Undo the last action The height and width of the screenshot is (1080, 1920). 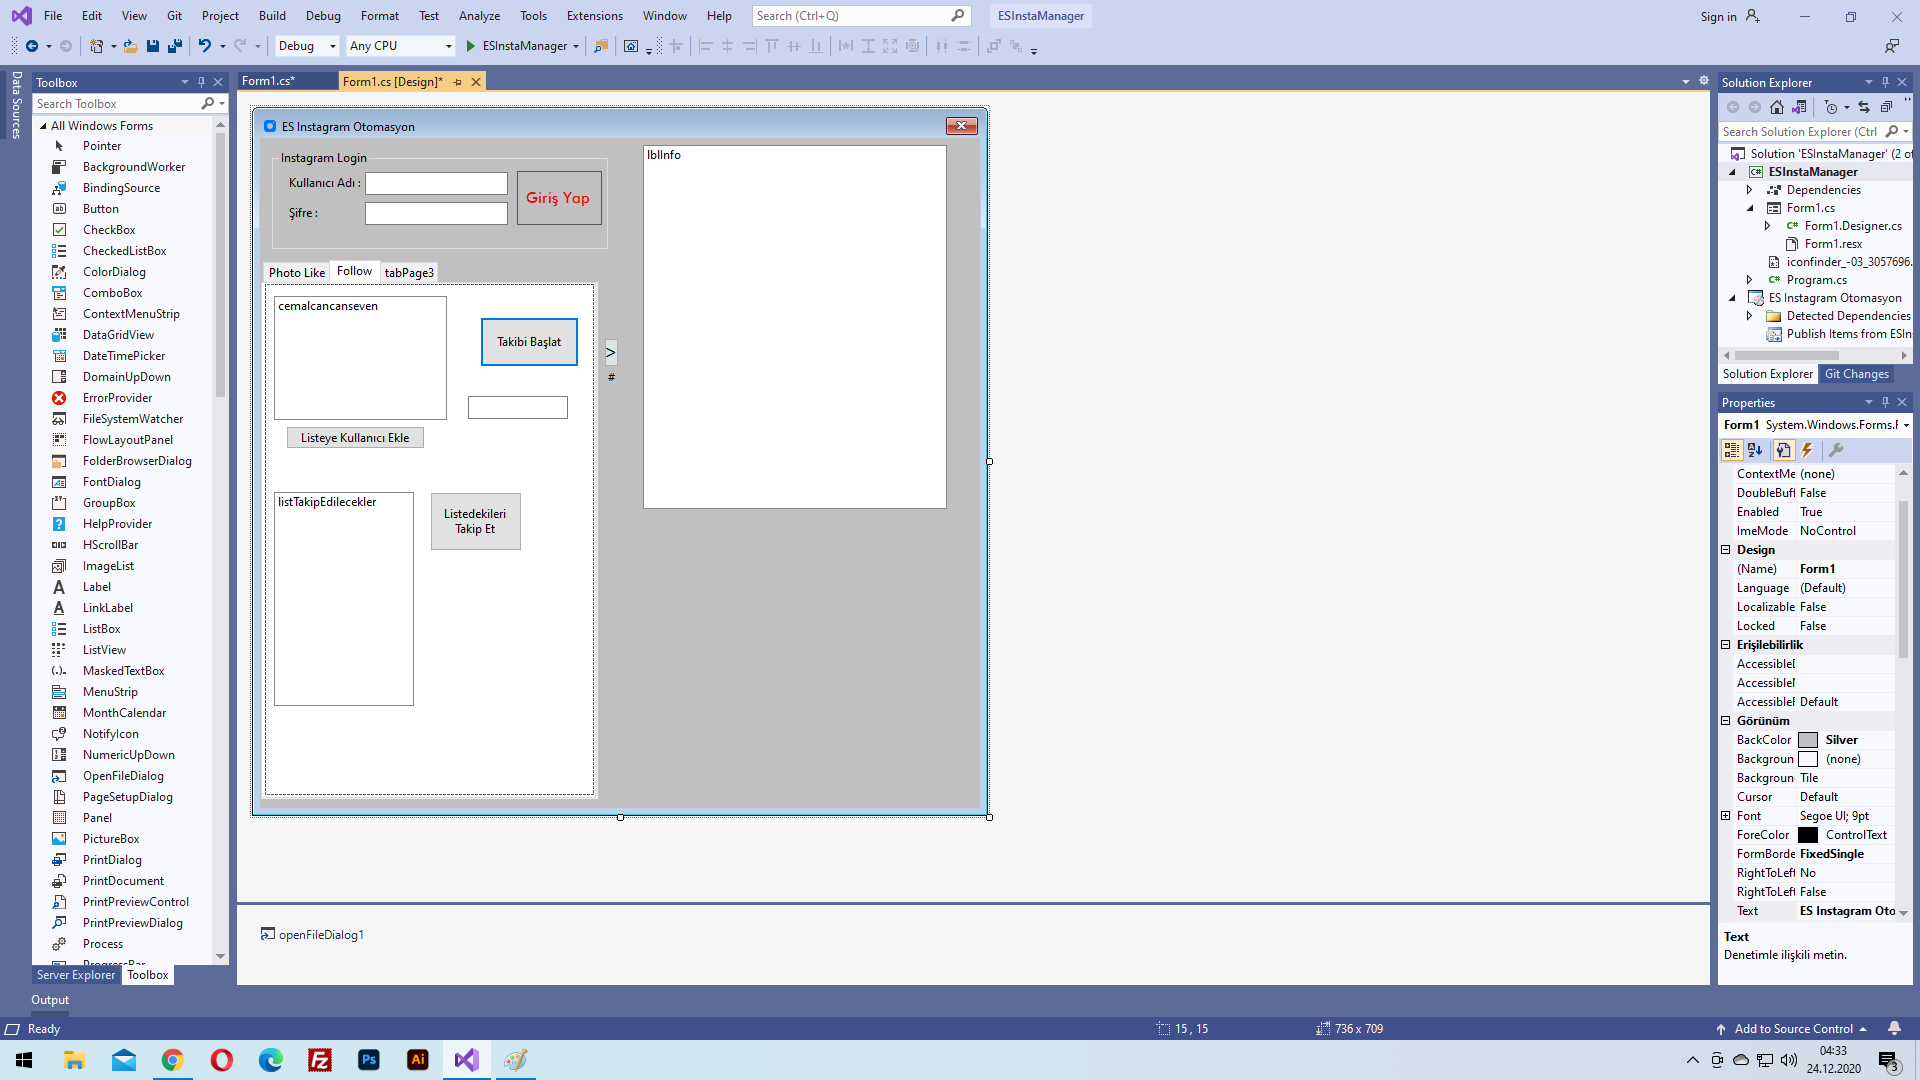205,46
